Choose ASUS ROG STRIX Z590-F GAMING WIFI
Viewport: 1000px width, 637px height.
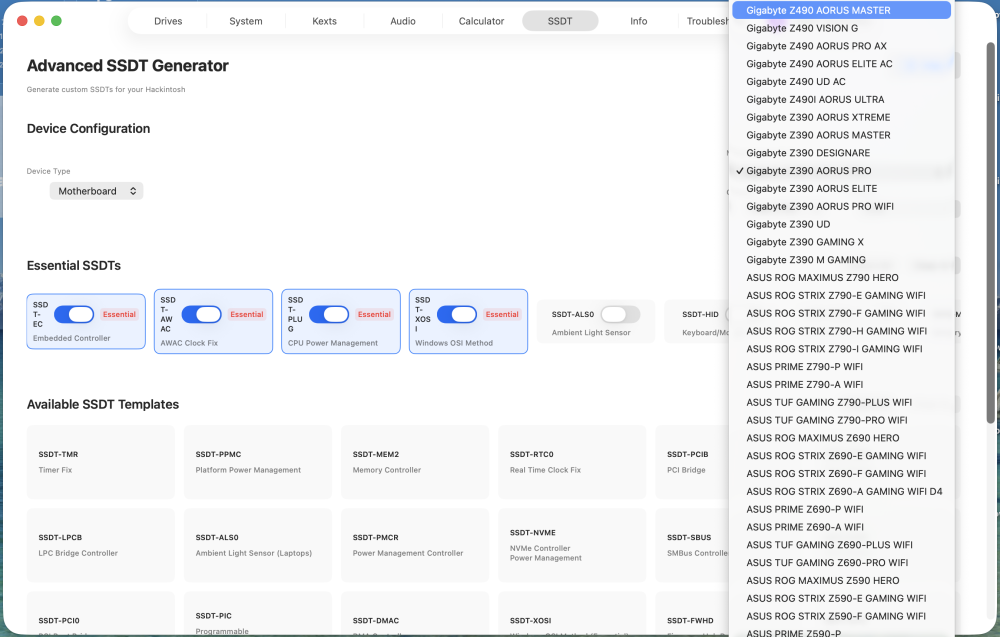coord(841,617)
